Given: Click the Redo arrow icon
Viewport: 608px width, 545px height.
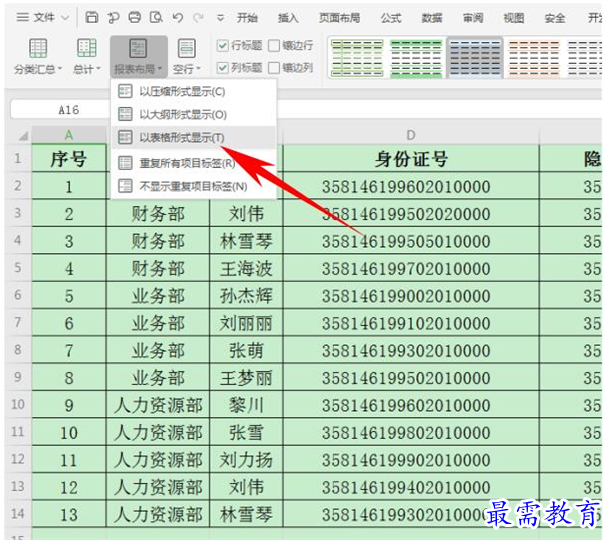Looking at the screenshot, I should 199,17.
